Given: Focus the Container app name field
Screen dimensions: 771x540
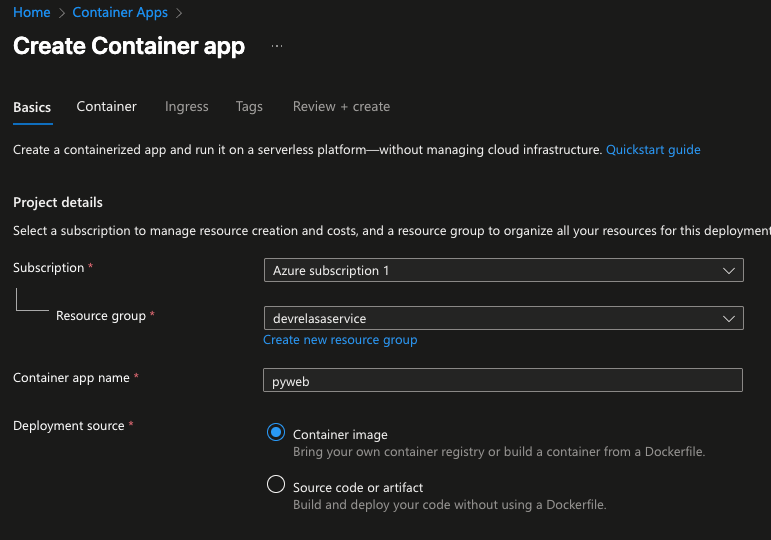Looking at the screenshot, I should (x=503, y=380).
